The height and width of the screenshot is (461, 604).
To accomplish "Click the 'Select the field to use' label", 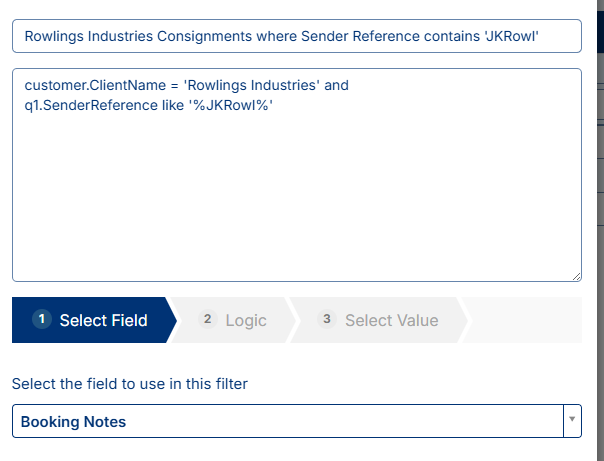I will 130,383.
